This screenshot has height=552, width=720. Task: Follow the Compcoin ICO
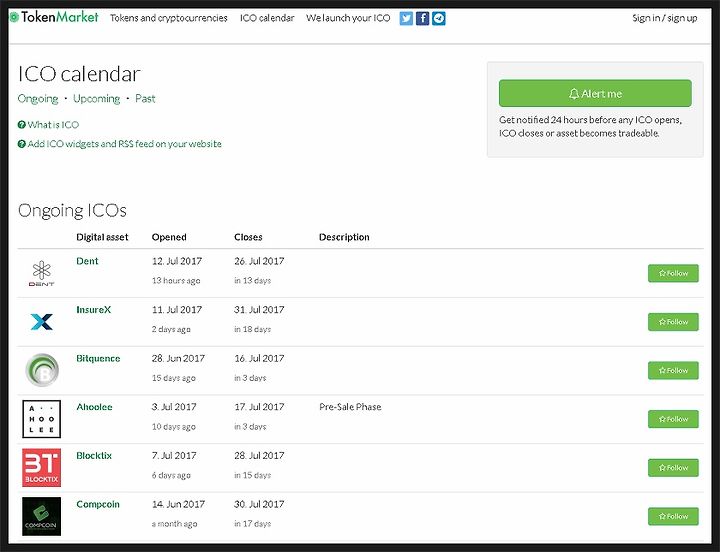coord(673,517)
